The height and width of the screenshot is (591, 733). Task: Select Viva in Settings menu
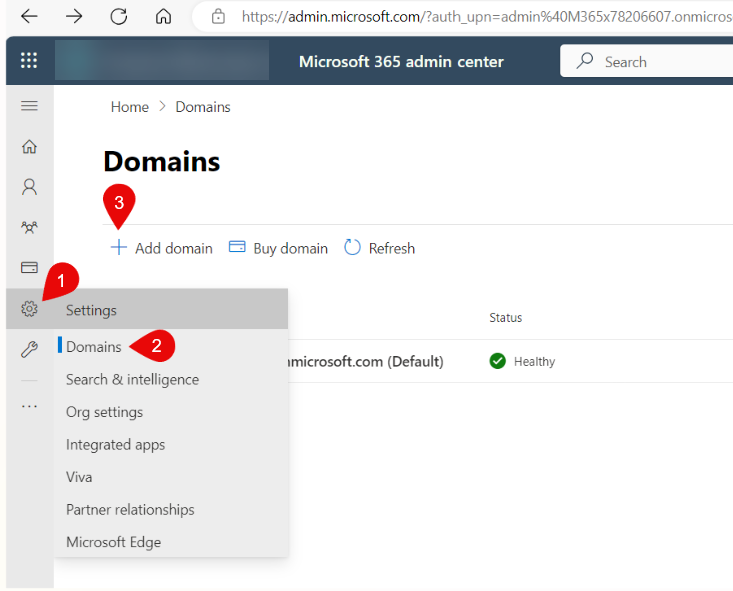79,477
